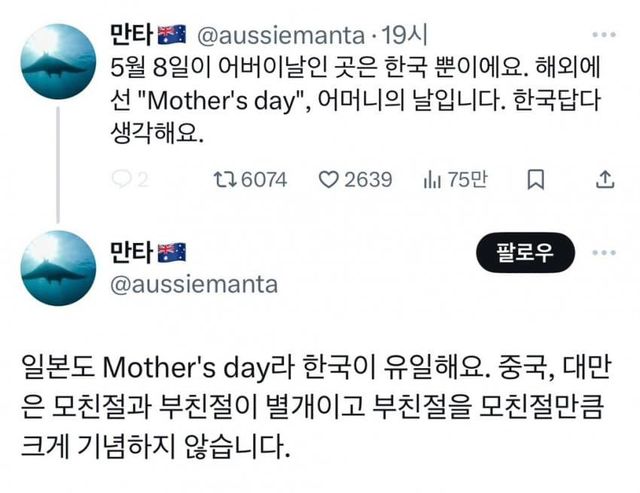
Task: Click the 만타 name left of 팔로우
Action: point(130,250)
